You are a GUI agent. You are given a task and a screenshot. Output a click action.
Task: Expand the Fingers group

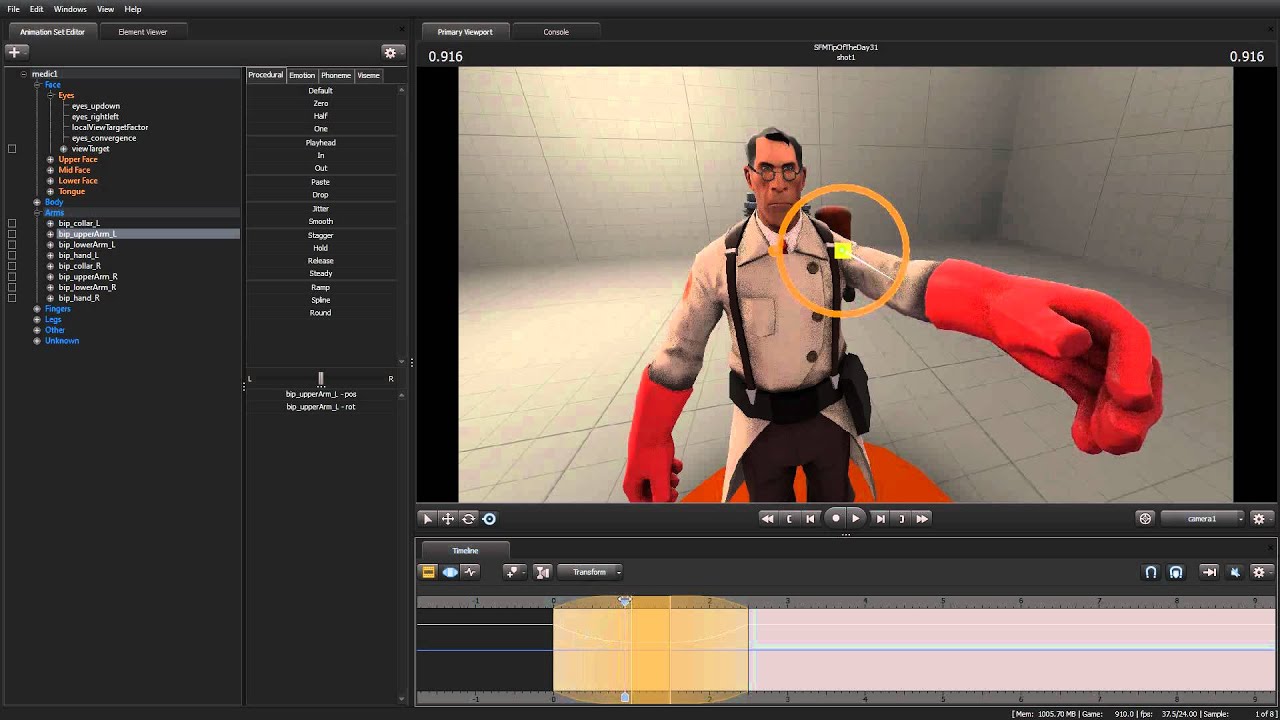point(37,309)
